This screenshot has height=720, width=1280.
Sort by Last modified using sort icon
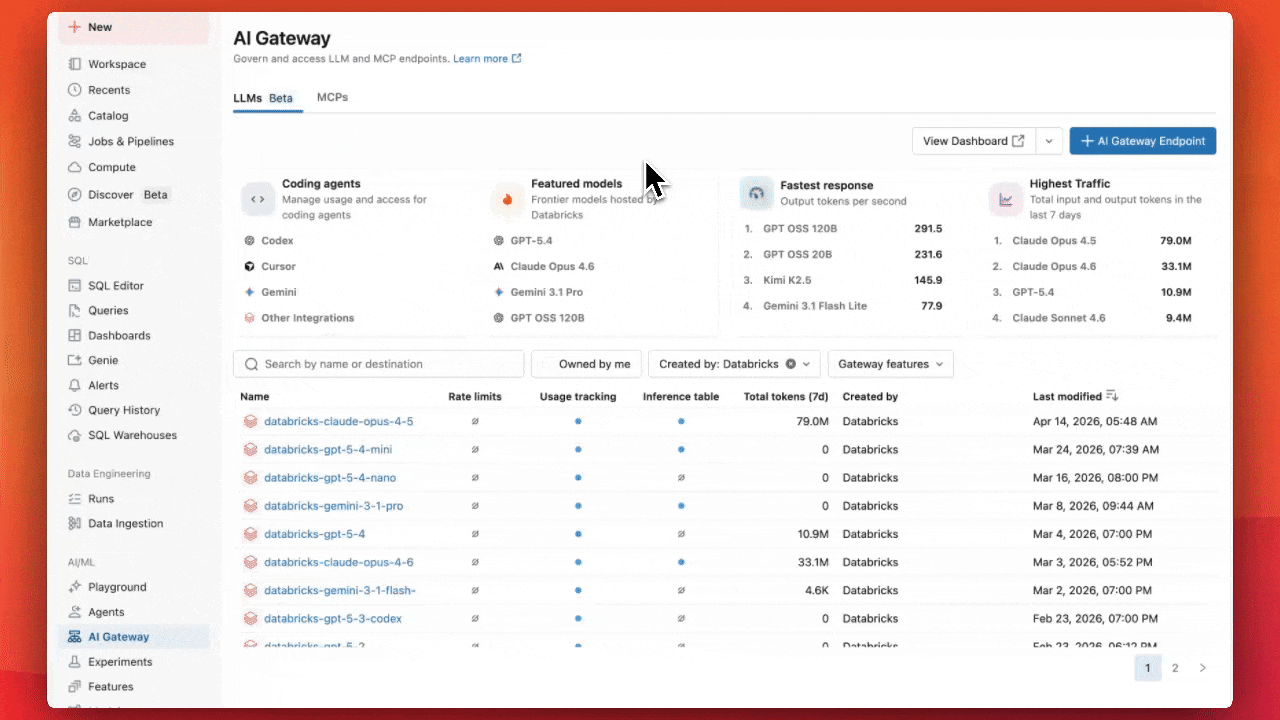[x=1112, y=397]
